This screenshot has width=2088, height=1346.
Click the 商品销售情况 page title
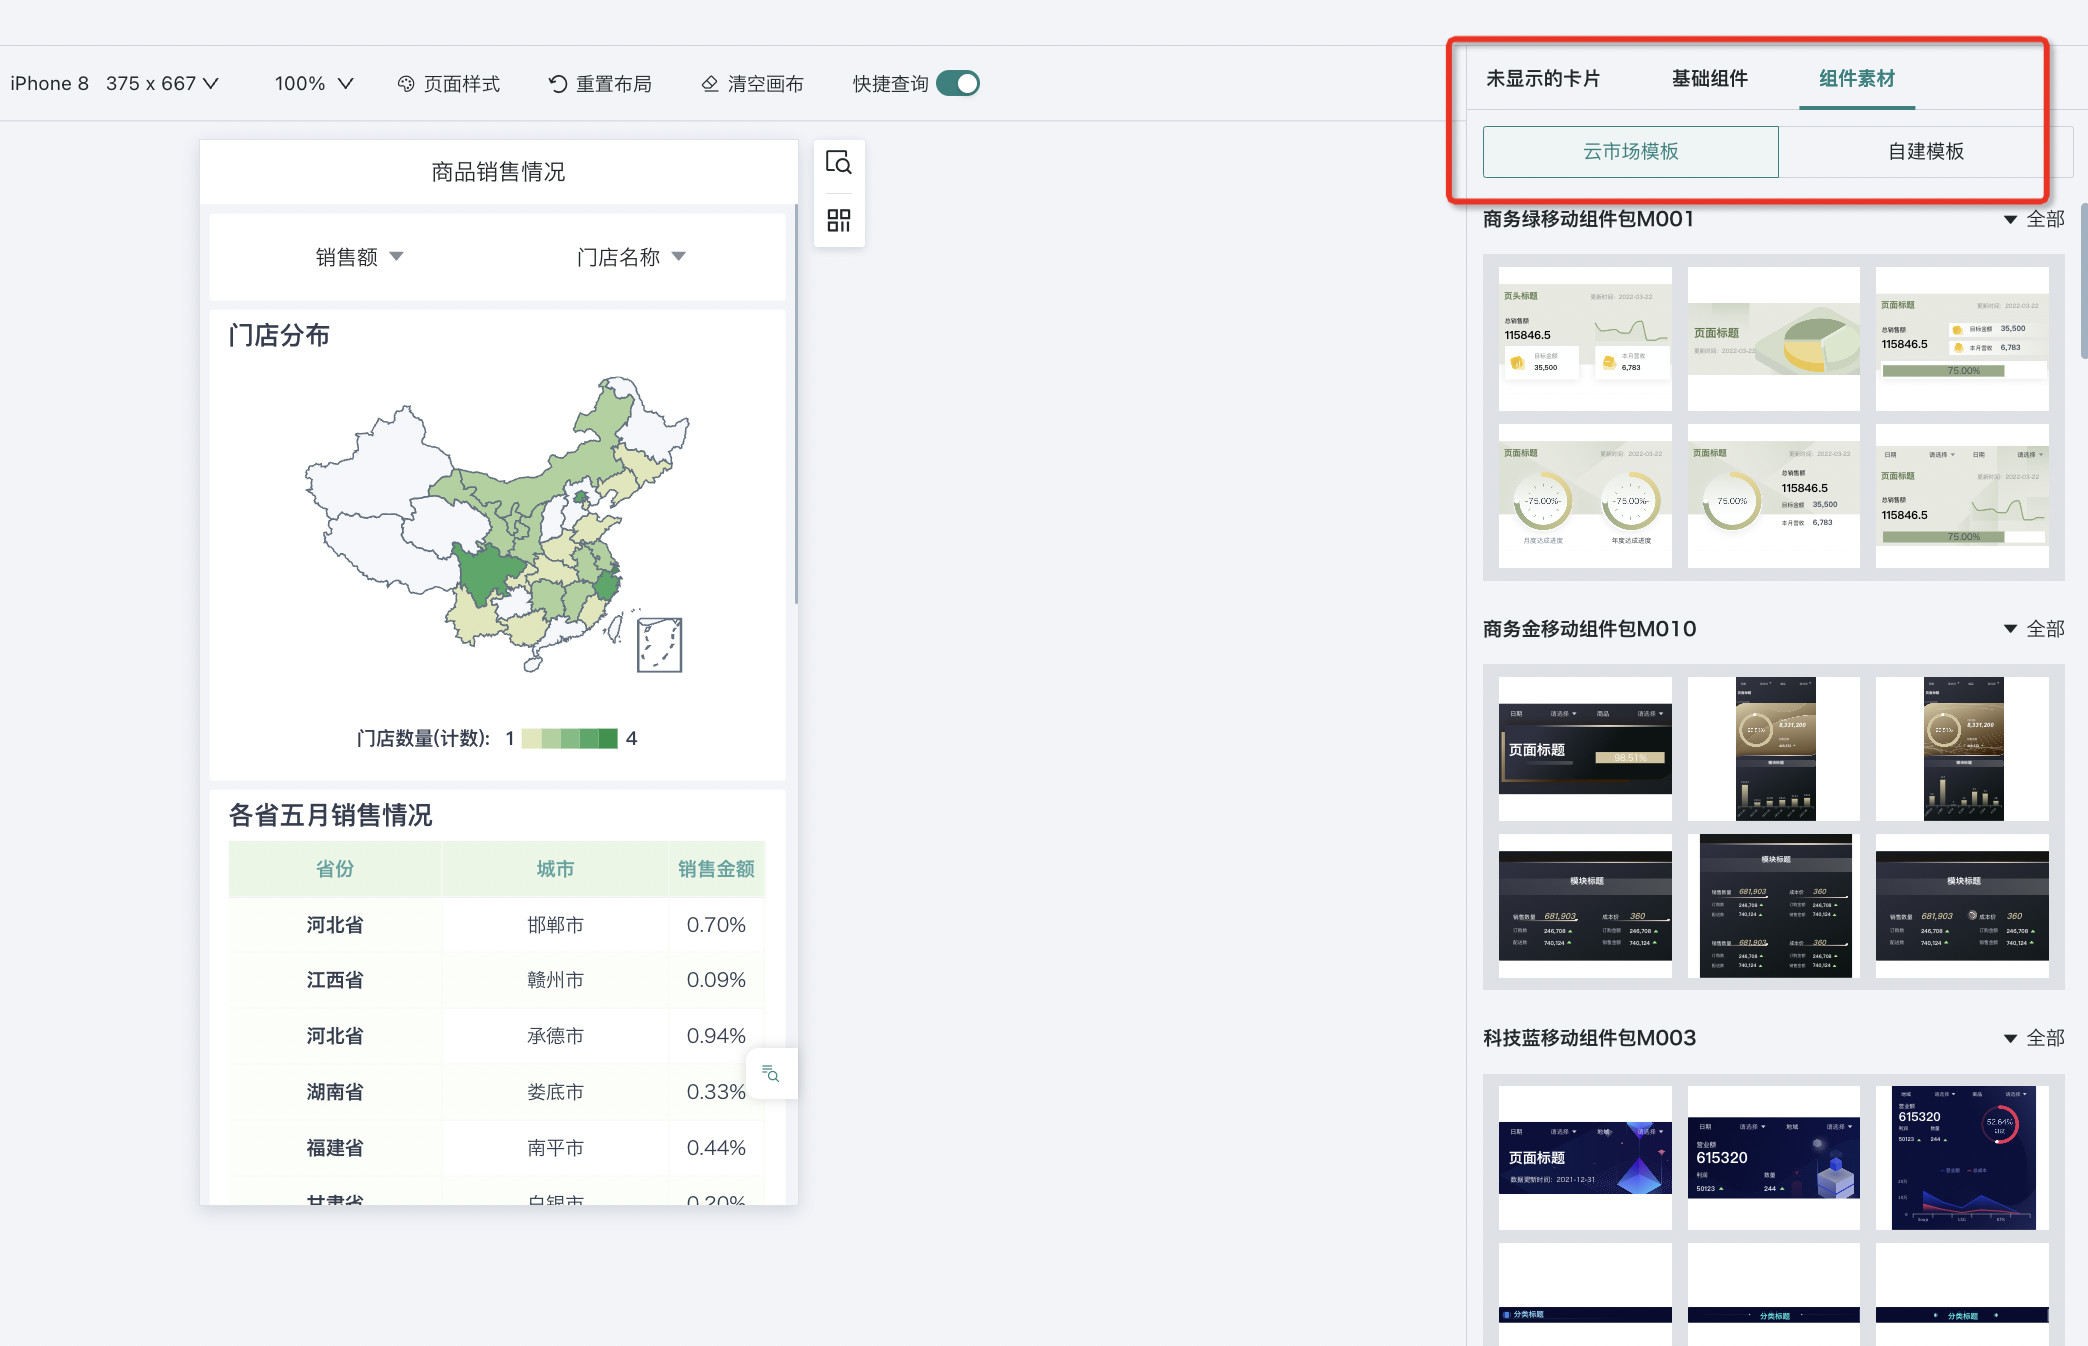(498, 172)
